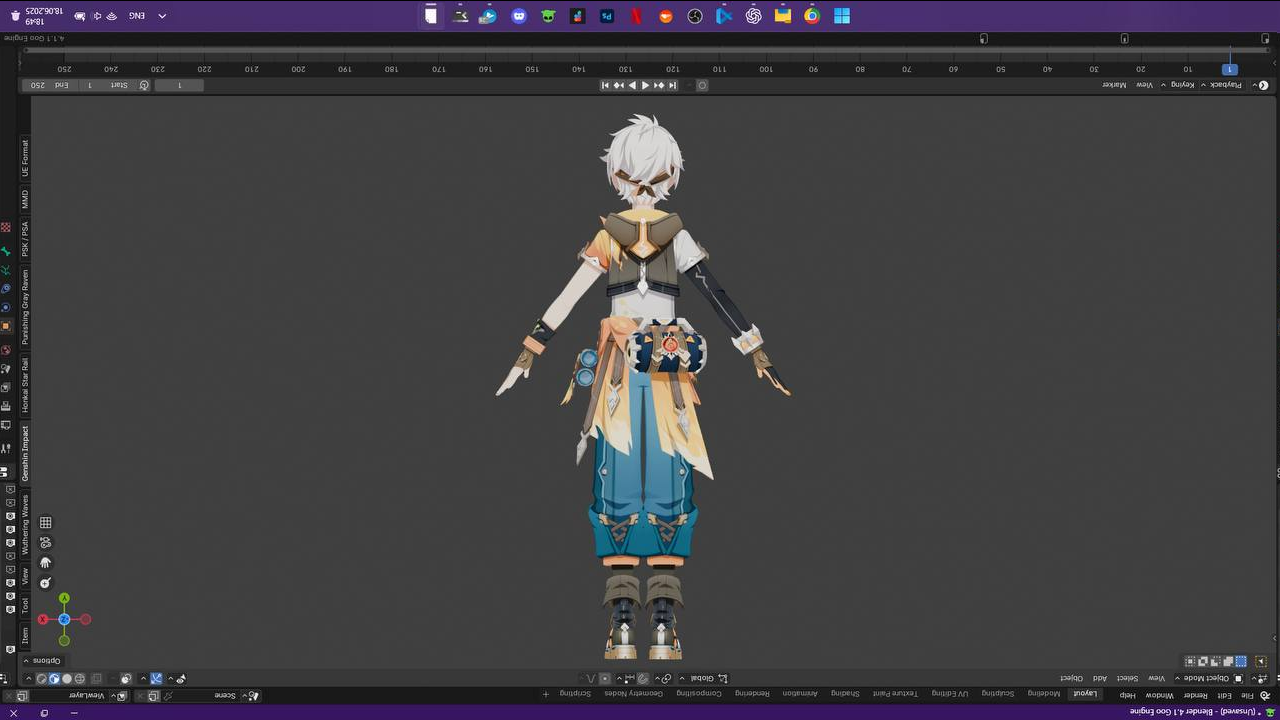The image size is (1280, 720).
Task: Click timeline editor type icon
Action: 1261,85
